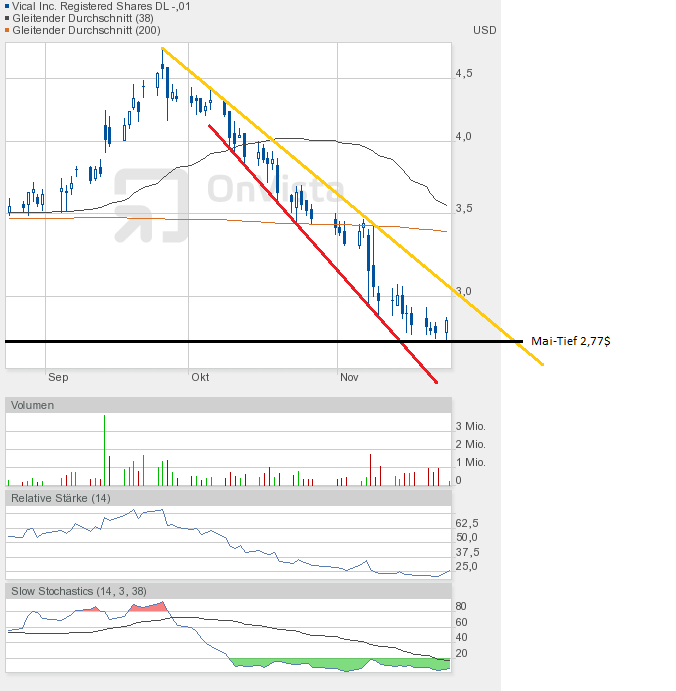The height and width of the screenshot is (691, 676).
Task: Click the OnVista watermark arrow logo
Action: pyautogui.click(x=152, y=206)
